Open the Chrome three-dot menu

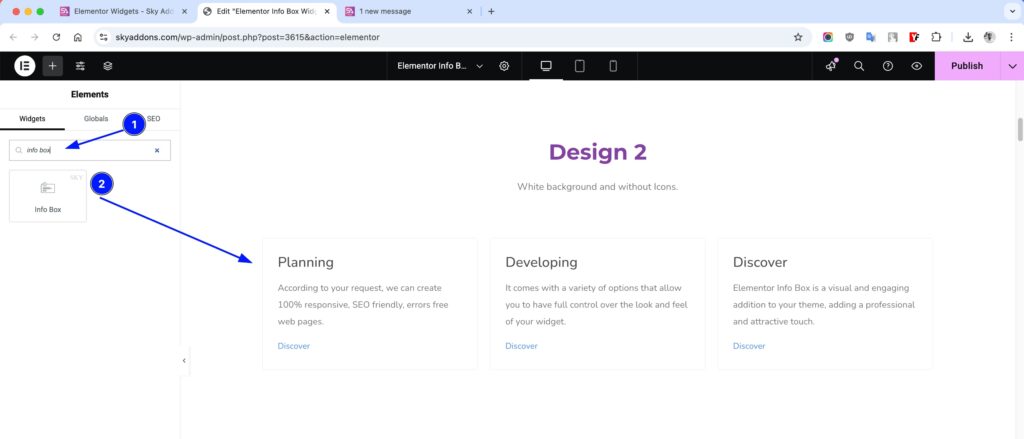pos(1011,37)
